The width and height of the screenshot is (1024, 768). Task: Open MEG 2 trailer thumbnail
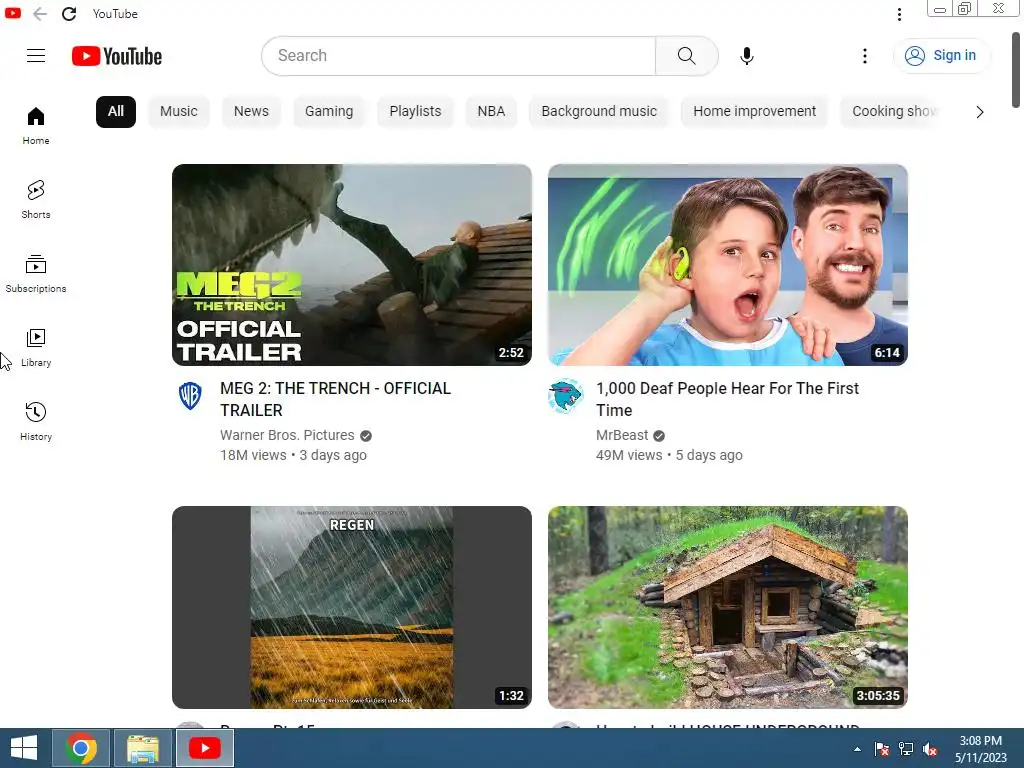(x=352, y=264)
